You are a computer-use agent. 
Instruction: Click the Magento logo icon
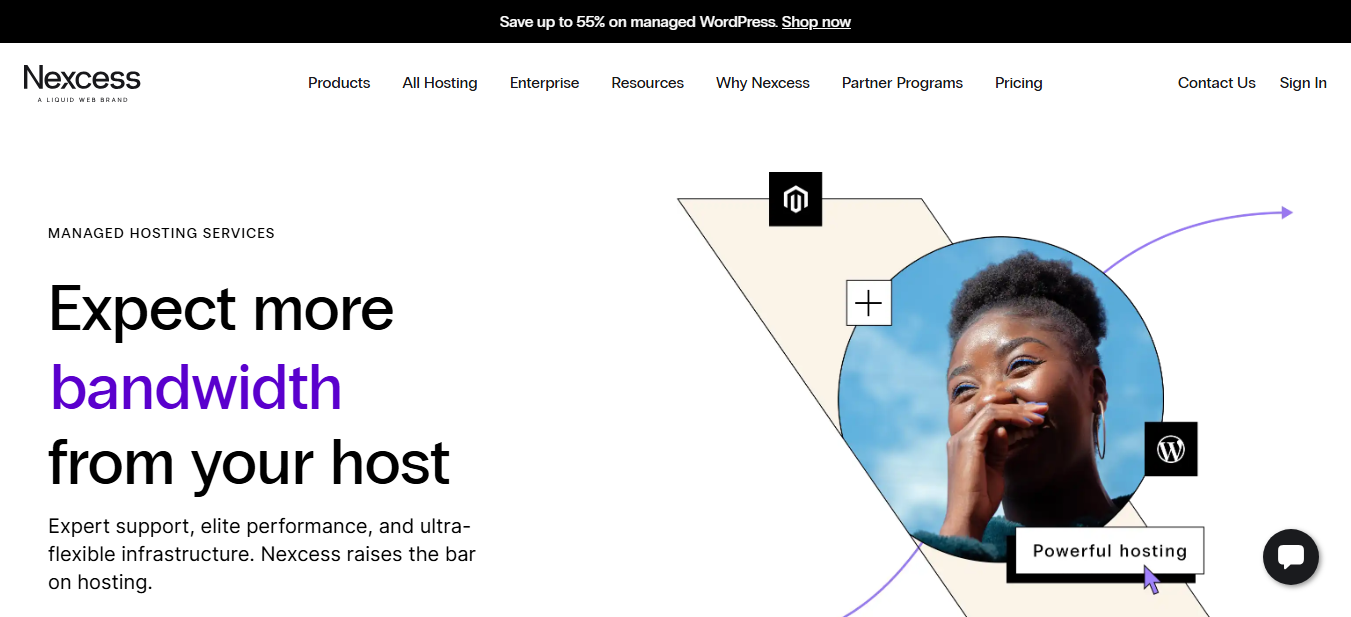coord(795,199)
